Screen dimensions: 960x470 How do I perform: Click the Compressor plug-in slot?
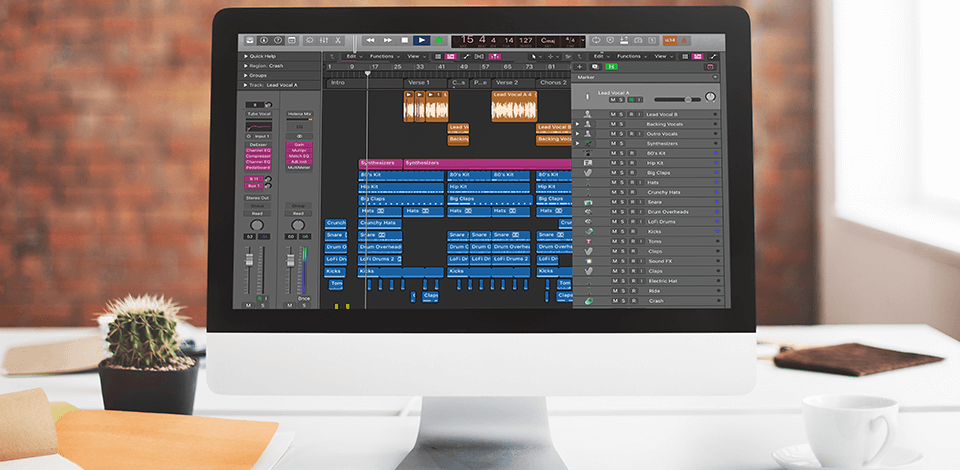[258, 156]
